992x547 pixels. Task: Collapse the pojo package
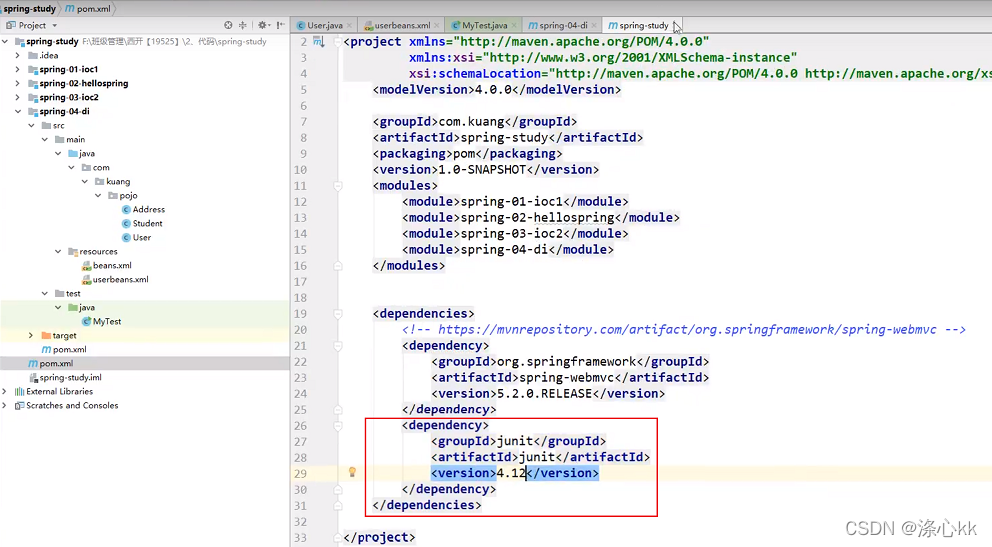coord(98,195)
